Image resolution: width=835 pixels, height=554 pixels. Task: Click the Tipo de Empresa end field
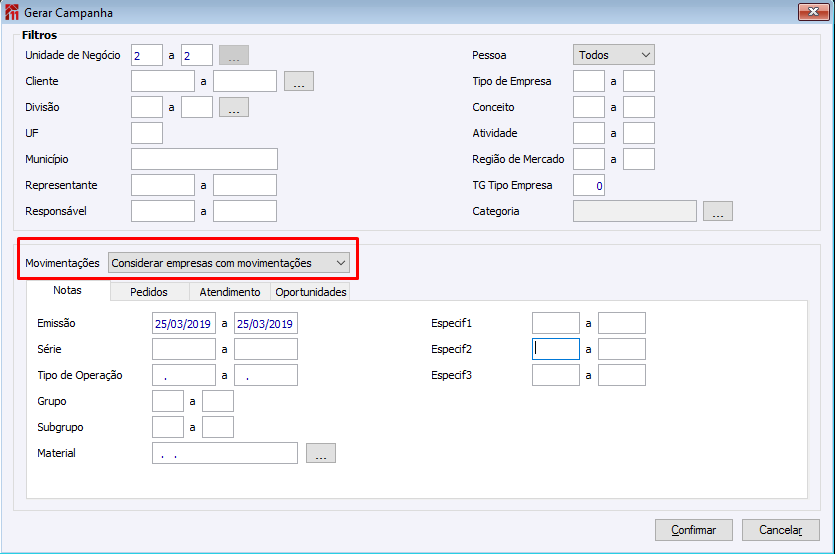pyautogui.click(x=639, y=81)
